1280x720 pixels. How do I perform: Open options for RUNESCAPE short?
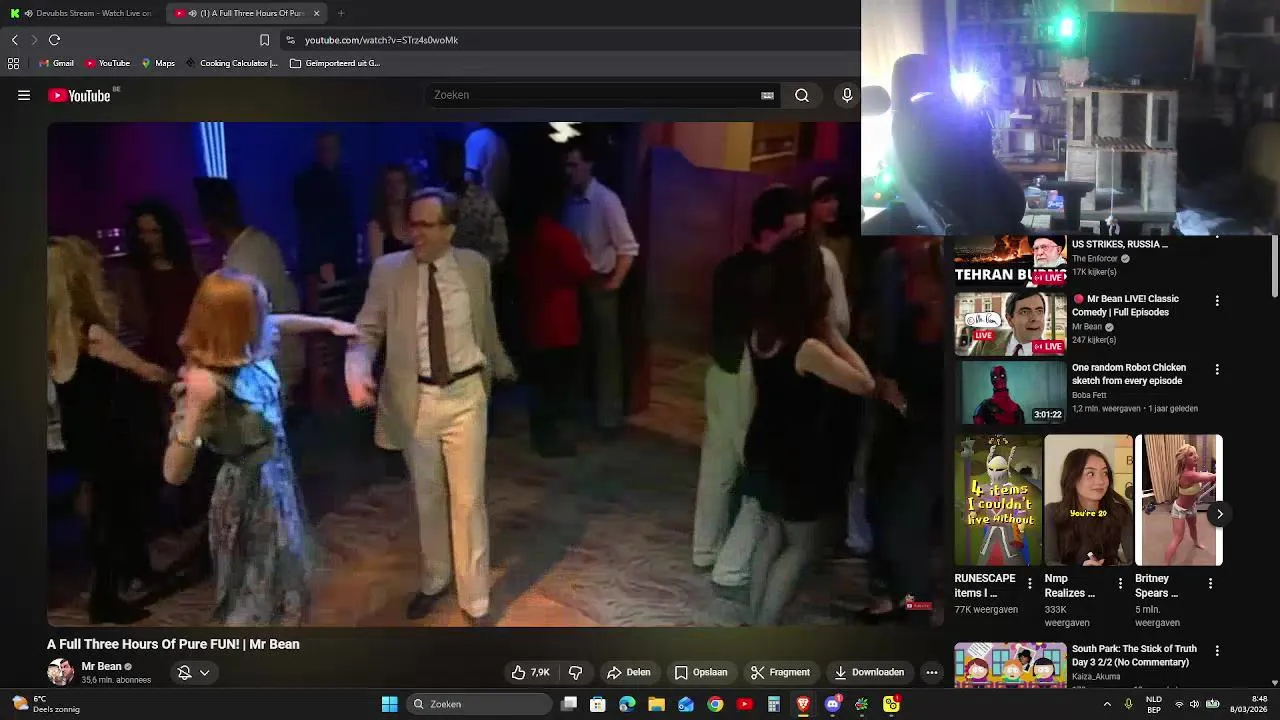coord(1030,583)
